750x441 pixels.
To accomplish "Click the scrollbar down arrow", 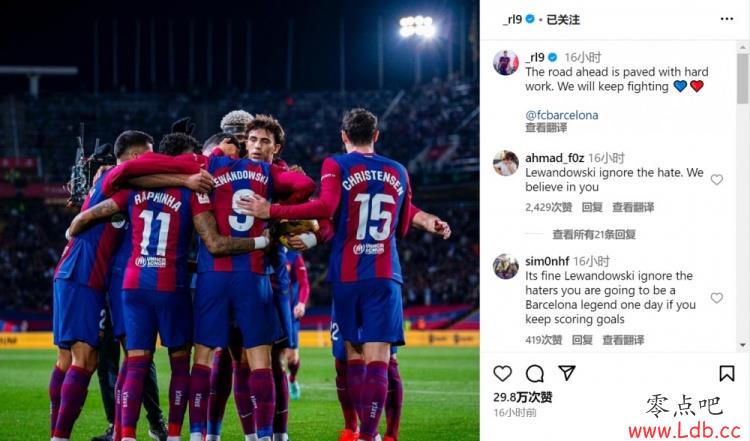I will pyautogui.click(x=742, y=344).
